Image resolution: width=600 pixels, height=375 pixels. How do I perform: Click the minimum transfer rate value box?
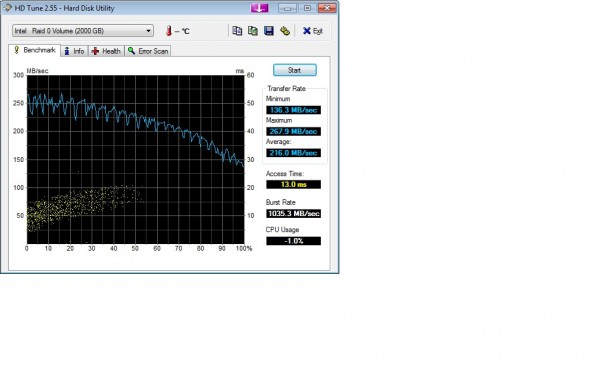(x=293, y=110)
